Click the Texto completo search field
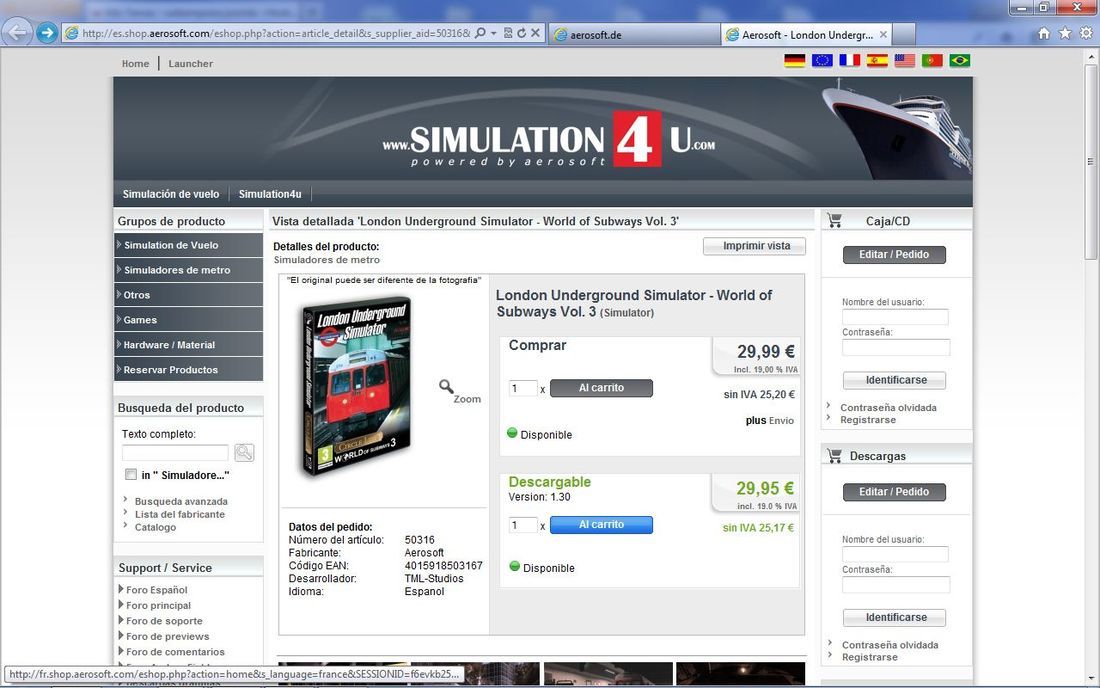1100x688 pixels. coord(175,452)
